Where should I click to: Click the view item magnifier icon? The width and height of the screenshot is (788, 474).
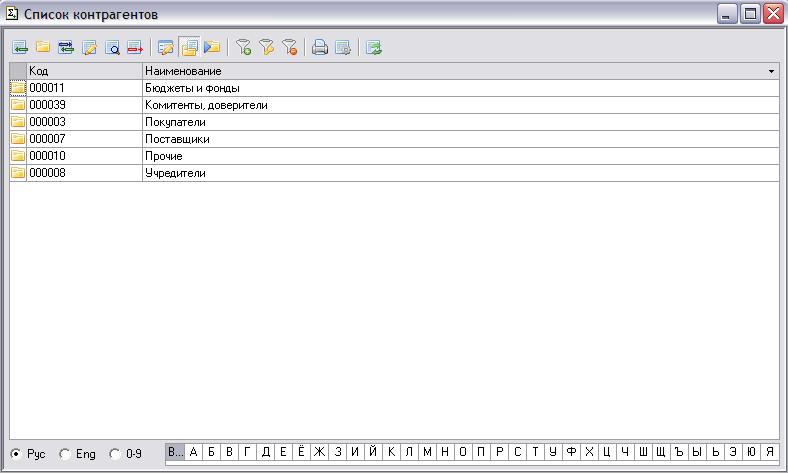tap(112, 47)
